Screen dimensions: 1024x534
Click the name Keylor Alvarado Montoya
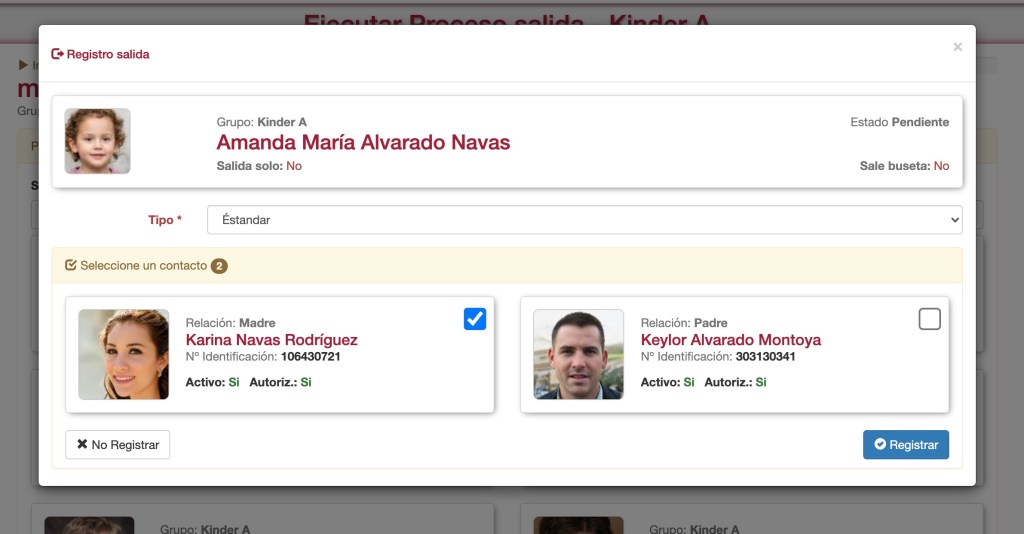click(x=730, y=340)
